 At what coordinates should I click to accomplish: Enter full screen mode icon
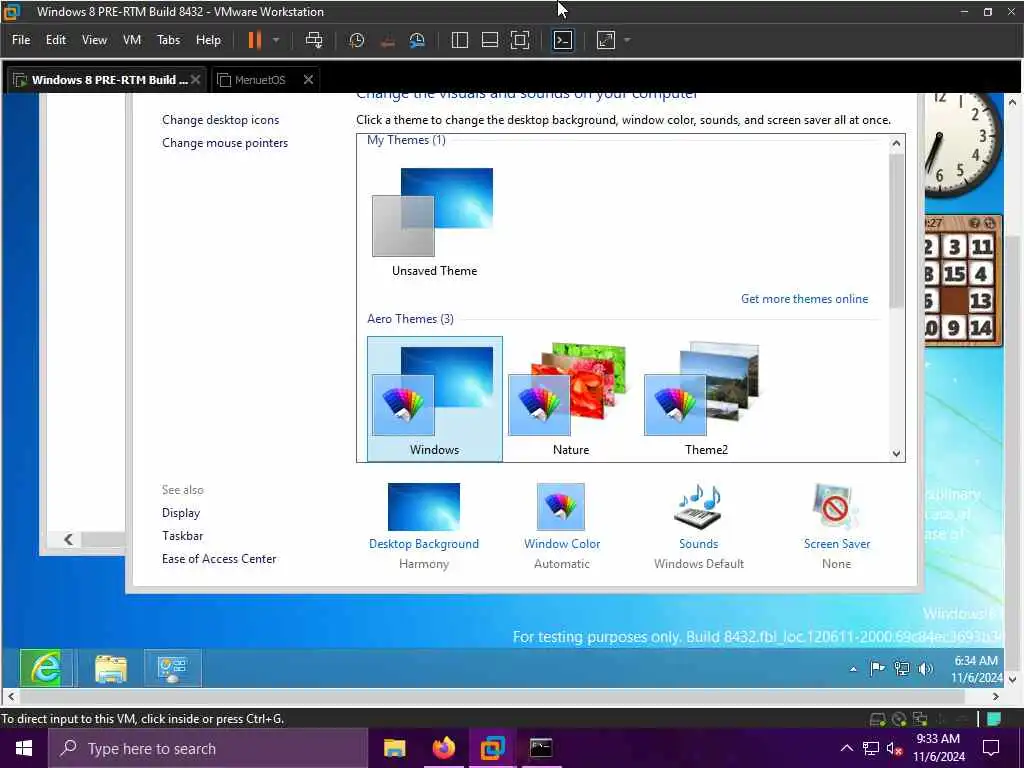click(520, 40)
